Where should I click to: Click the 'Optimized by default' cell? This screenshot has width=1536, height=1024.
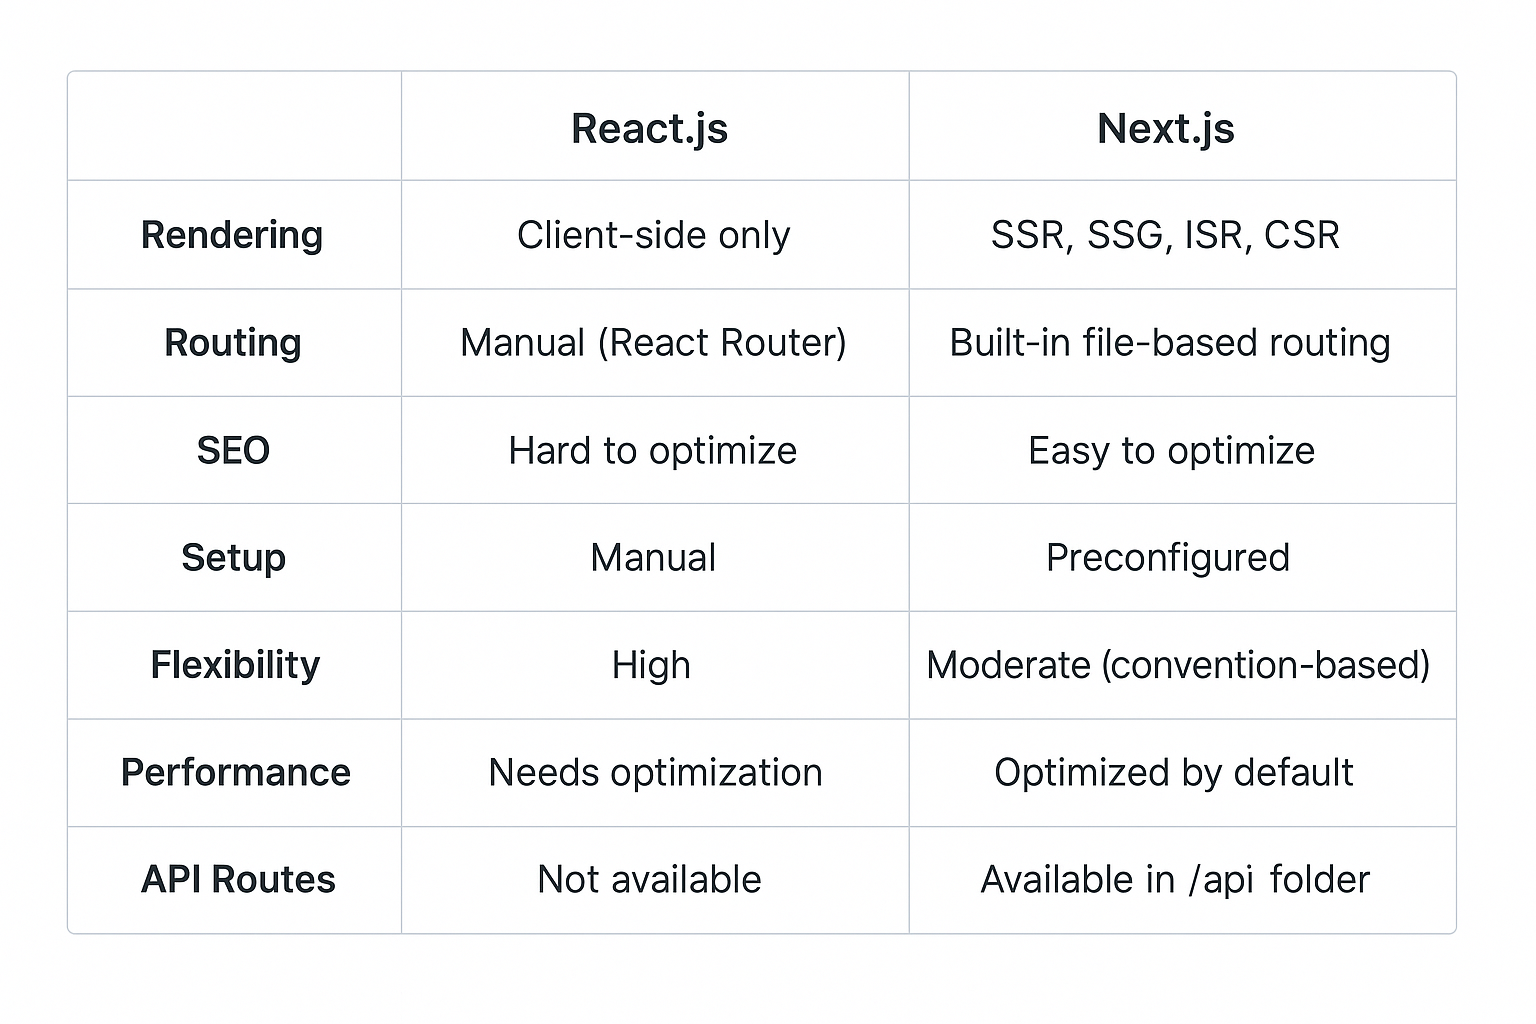pos(1173,773)
